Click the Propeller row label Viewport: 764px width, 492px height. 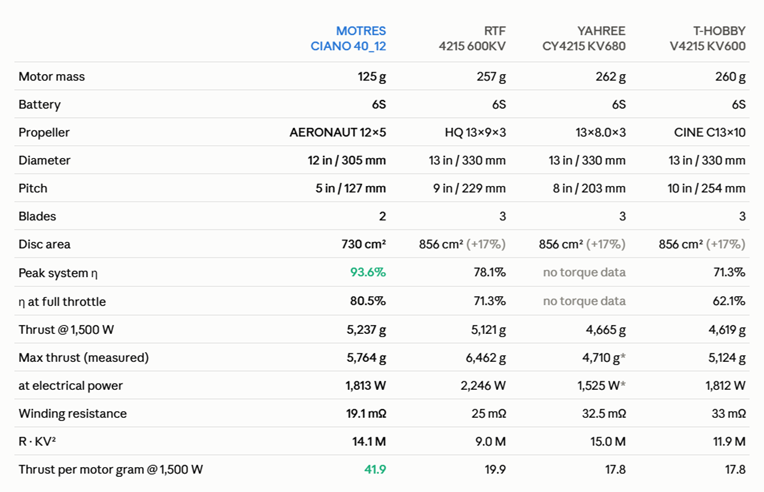coord(44,132)
